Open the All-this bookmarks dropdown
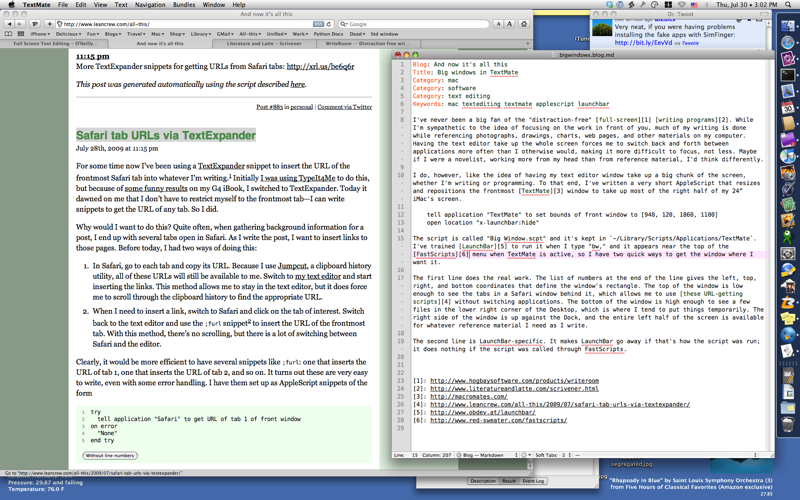 click(250, 34)
